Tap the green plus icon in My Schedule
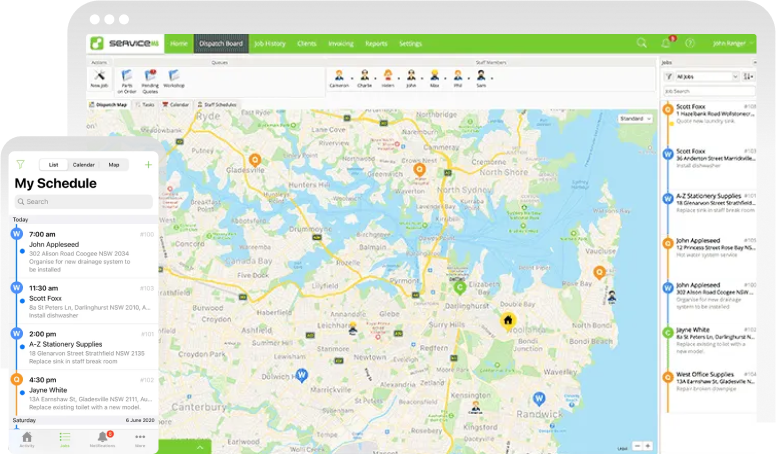 pos(148,164)
